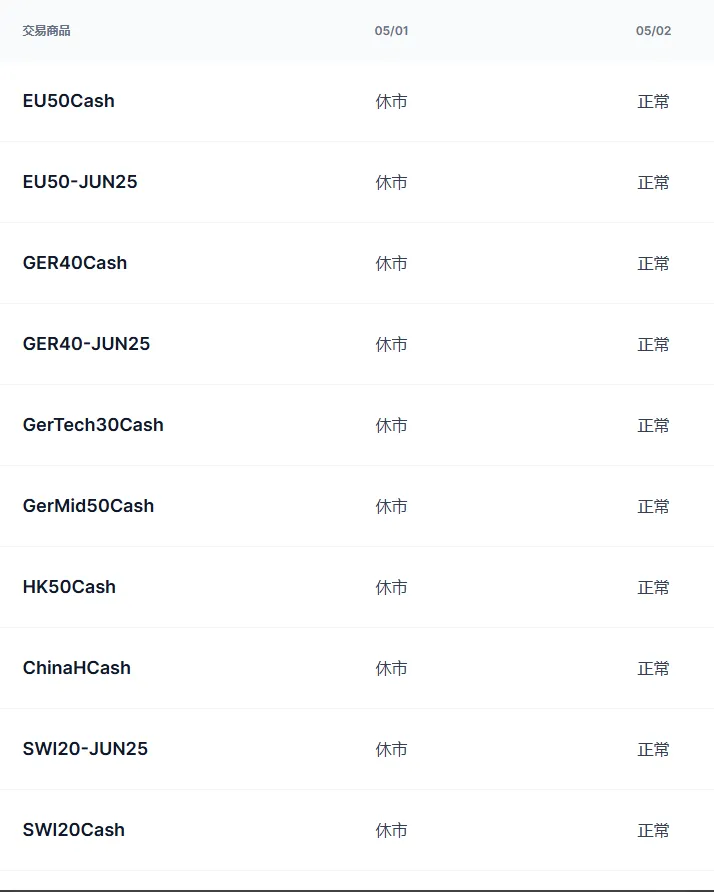Click the 05/01 column header

tap(391, 31)
